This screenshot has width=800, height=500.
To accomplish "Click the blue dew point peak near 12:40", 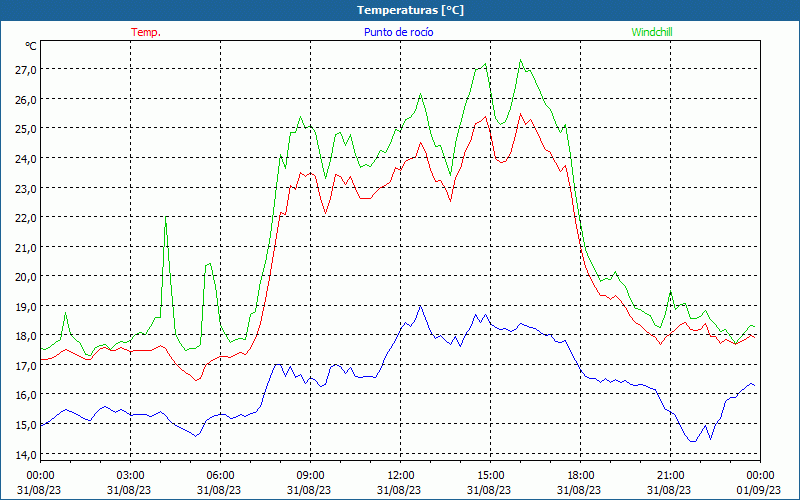I will (x=420, y=306).
